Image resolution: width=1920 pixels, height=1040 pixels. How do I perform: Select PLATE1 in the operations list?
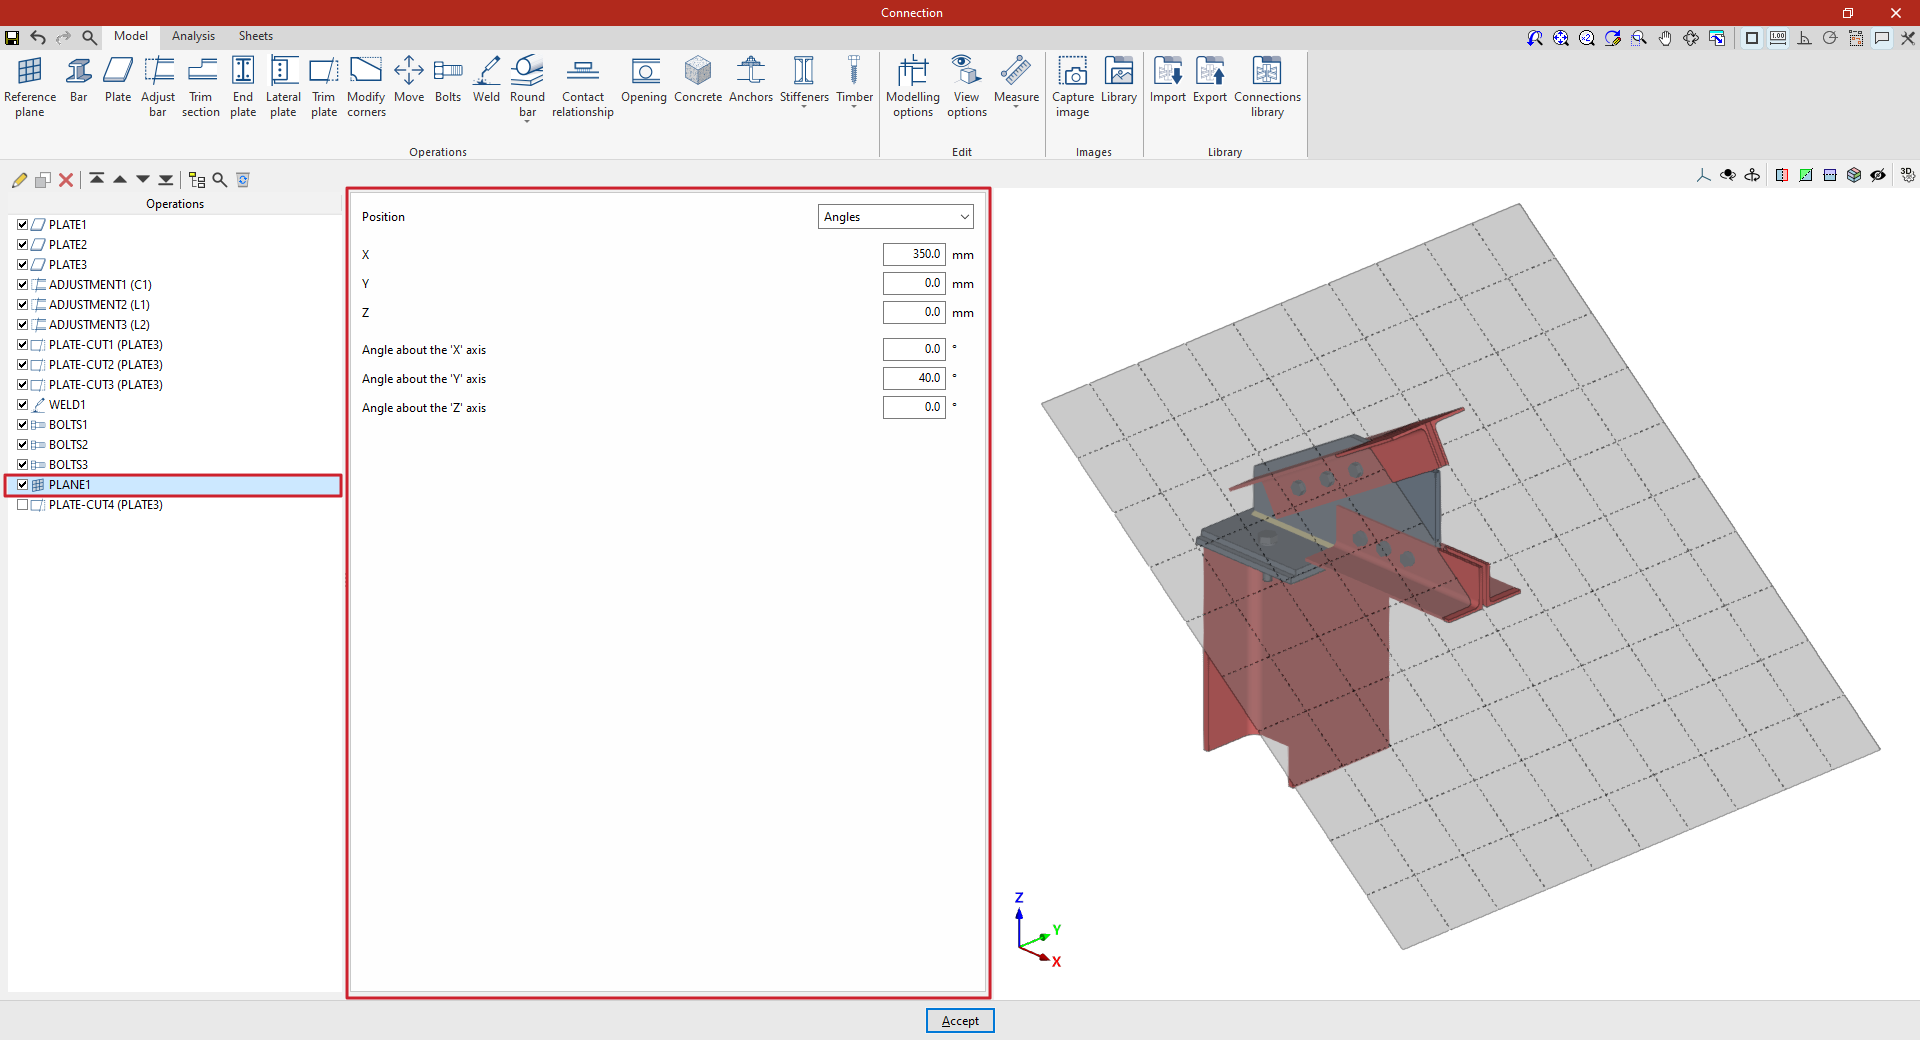click(x=68, y=225)
